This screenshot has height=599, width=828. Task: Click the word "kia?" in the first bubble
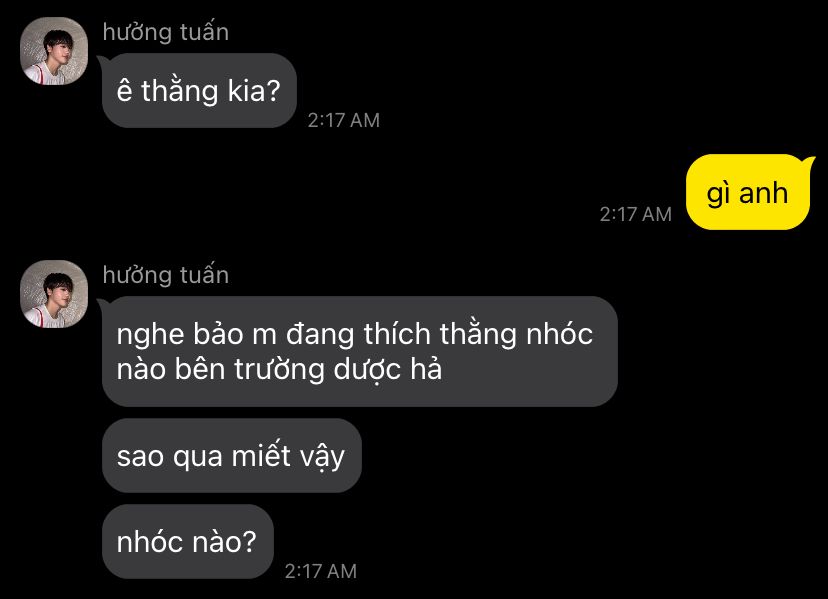pyautogui.click(x=254, y=91)
